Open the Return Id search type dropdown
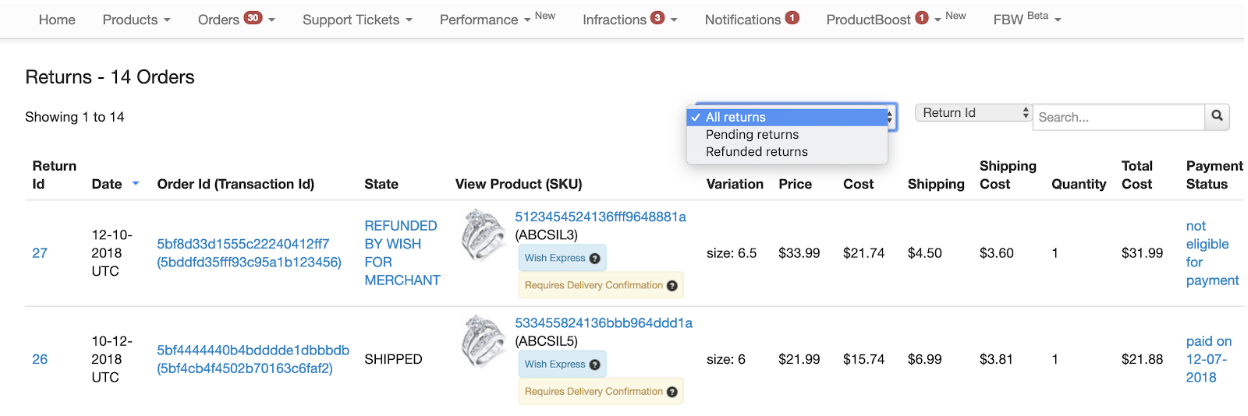 tap(973, 113)
